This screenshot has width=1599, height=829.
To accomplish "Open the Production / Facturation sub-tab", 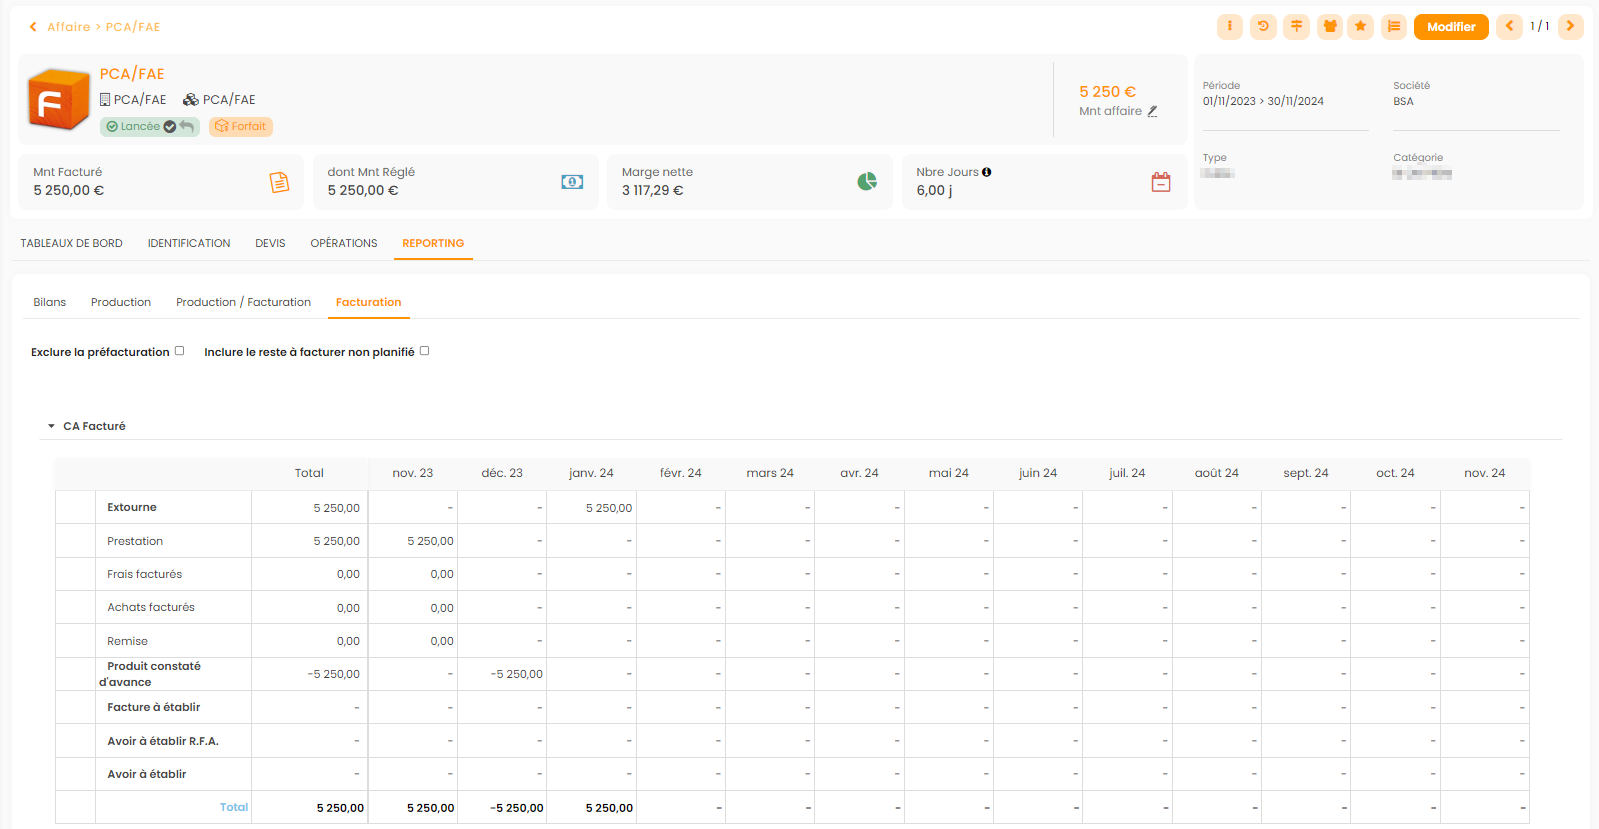I will [x=243, y=302].
